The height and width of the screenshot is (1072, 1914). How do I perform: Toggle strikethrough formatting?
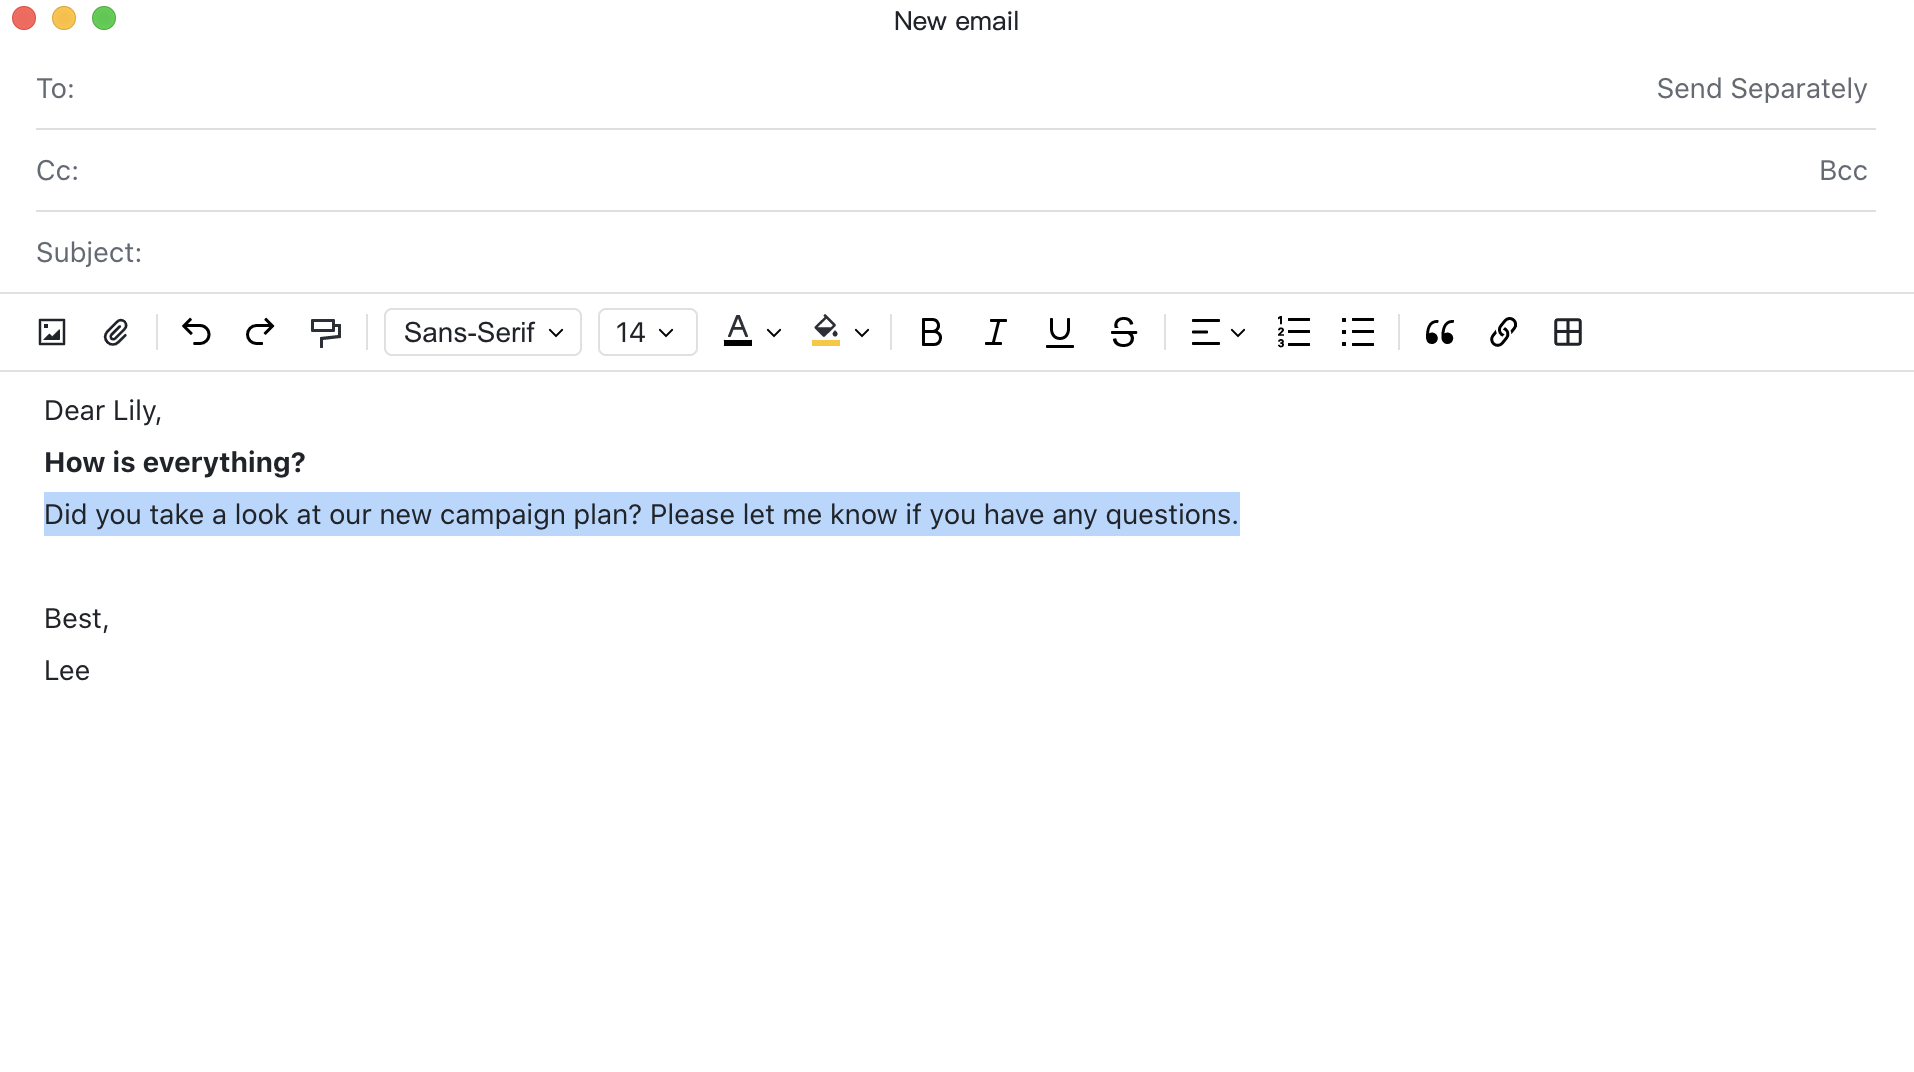tap(1123, 332)
